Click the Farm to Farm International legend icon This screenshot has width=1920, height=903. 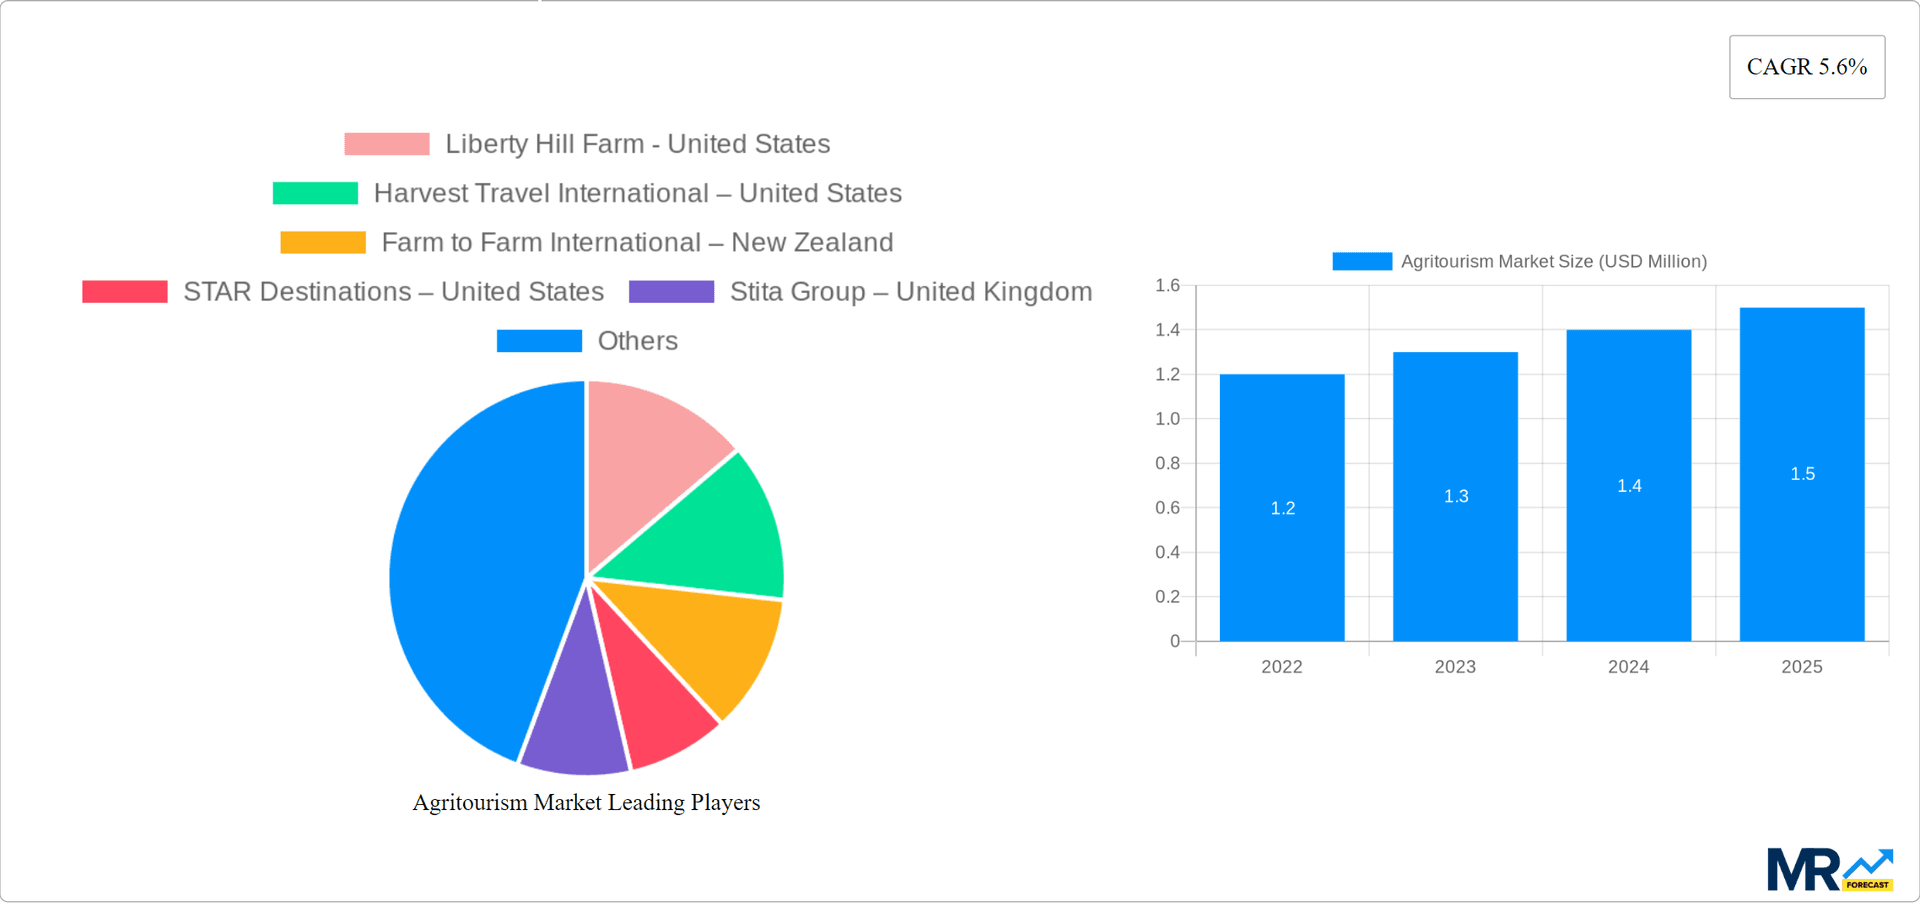[x=322, y=241]
